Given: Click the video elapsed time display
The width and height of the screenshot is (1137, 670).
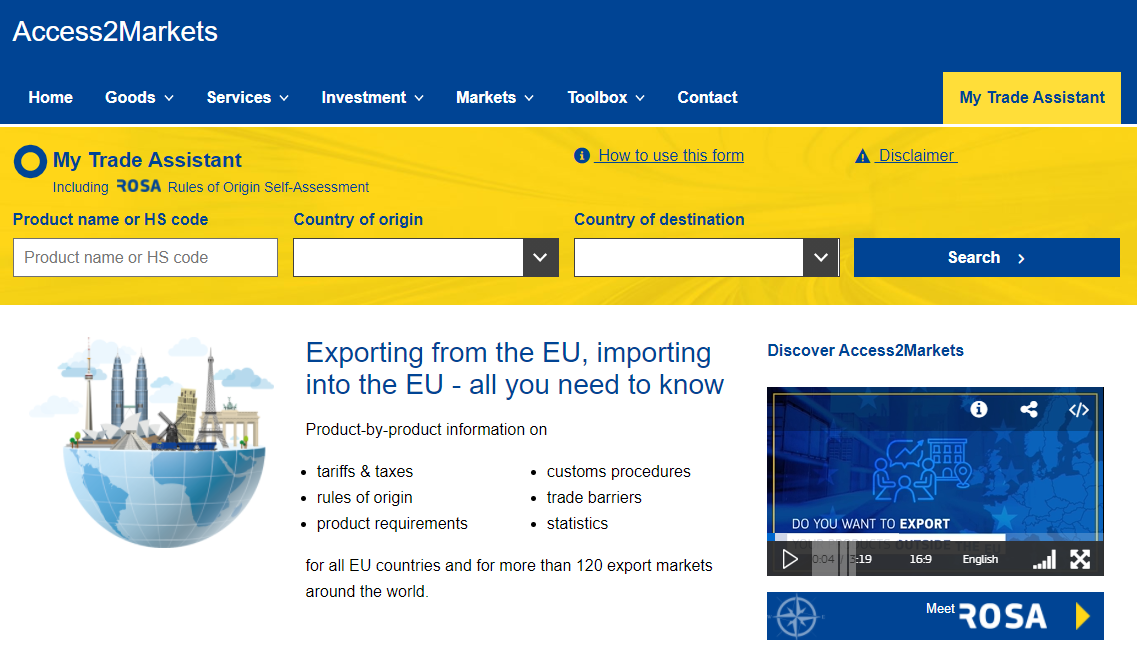Looking at the screenshot, I should click(823, 559).
